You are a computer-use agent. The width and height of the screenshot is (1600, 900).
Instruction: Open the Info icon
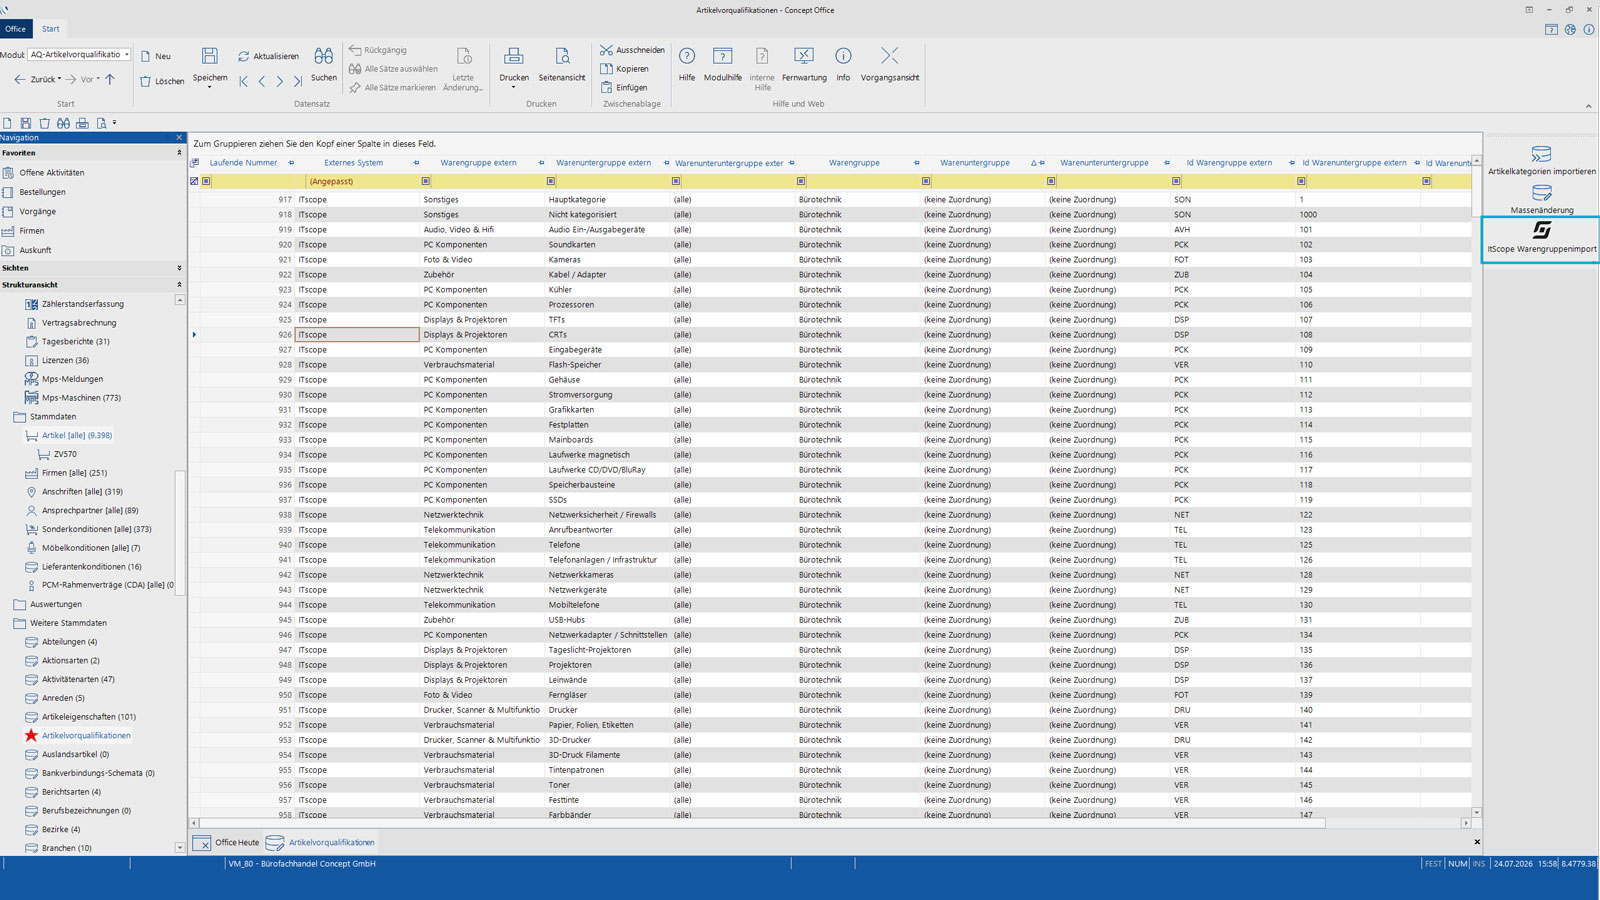[843, 56]
